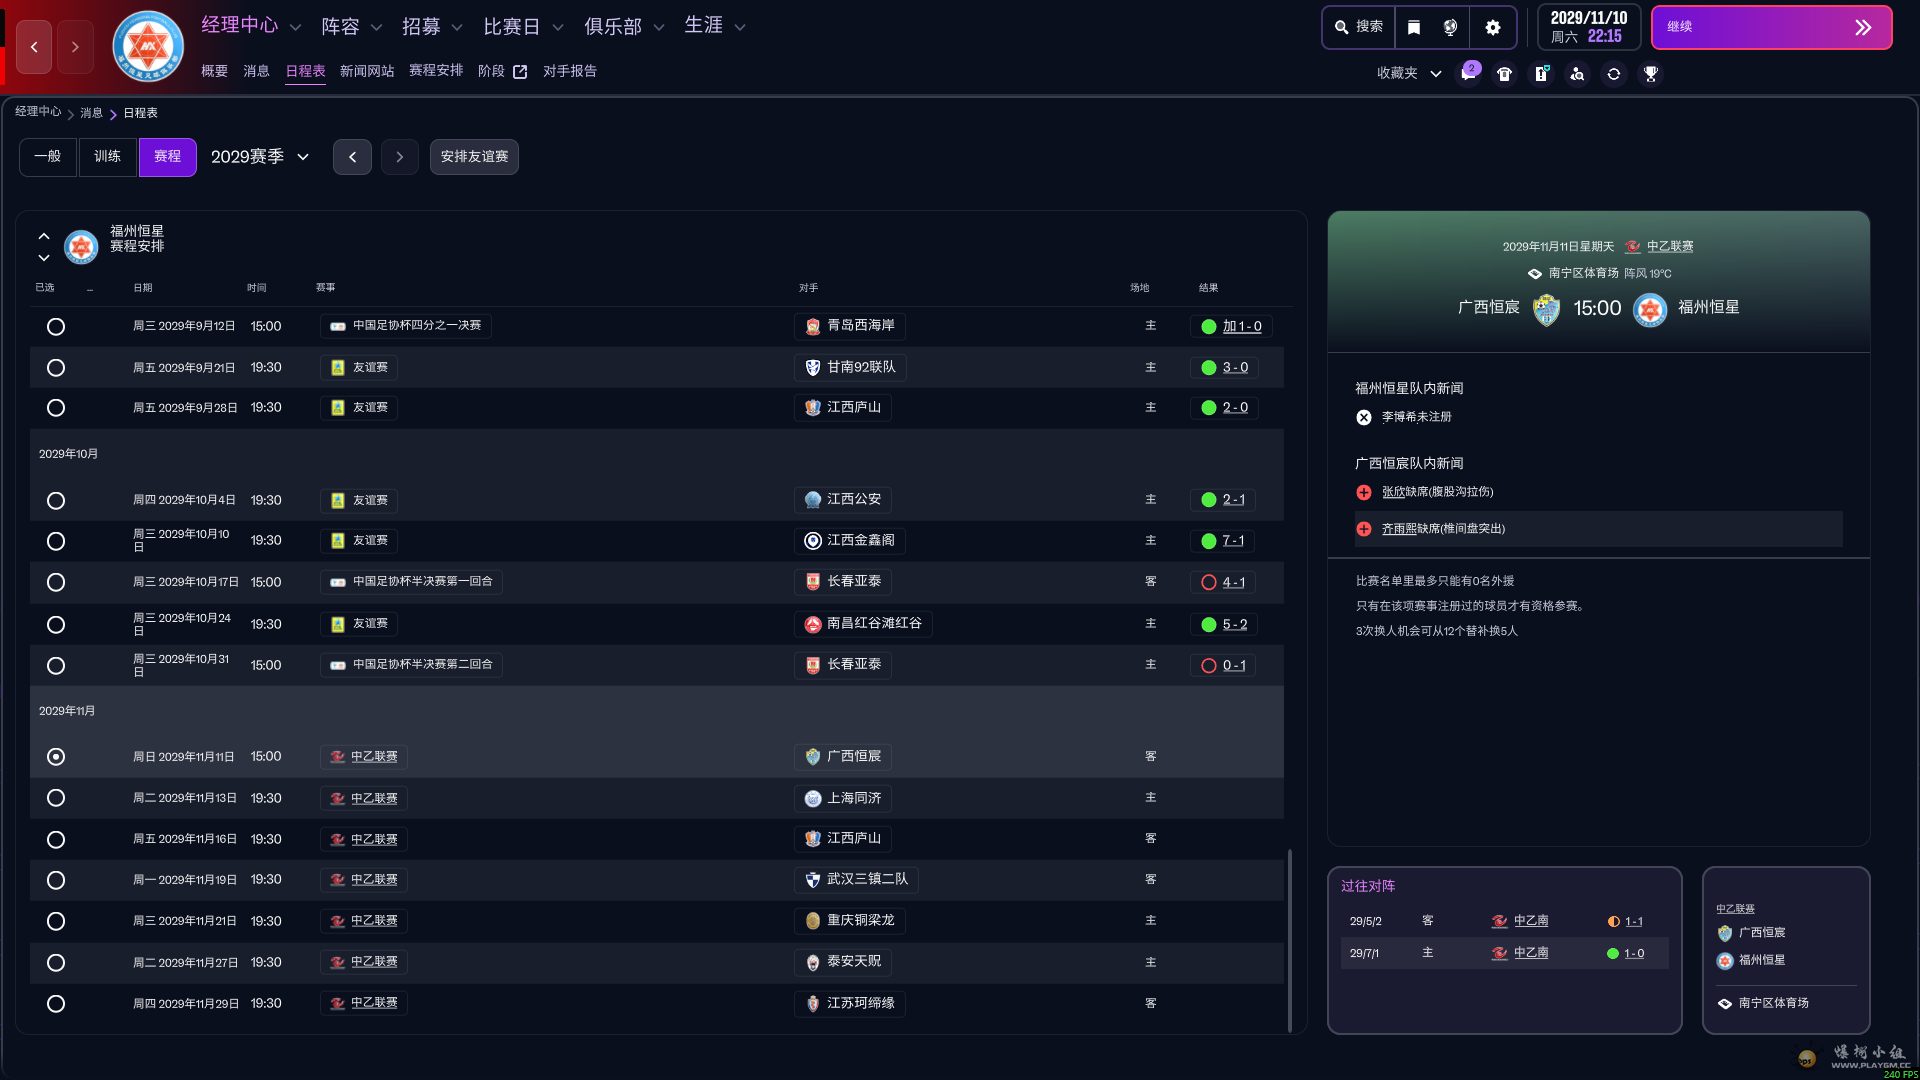Open the messages inbox icon with badge
The width and height of the screenshot is (1920, 1080).
1468,74
